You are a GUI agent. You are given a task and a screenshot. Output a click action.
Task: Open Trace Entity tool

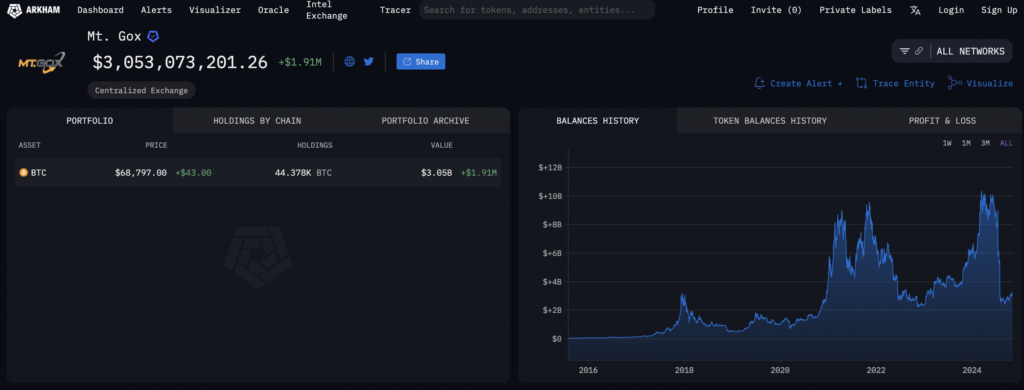[x=895, y=83]
